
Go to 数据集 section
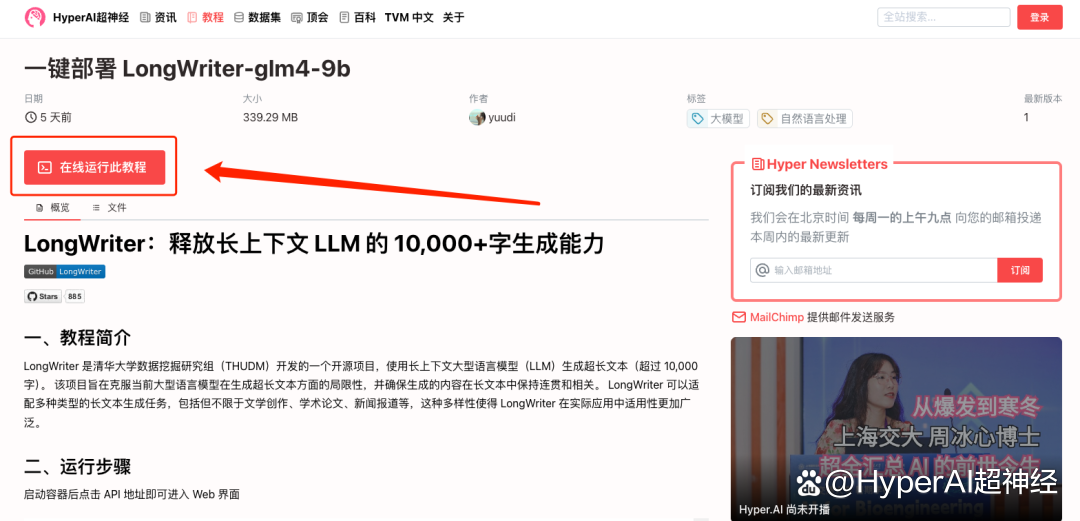click(258, 17)
